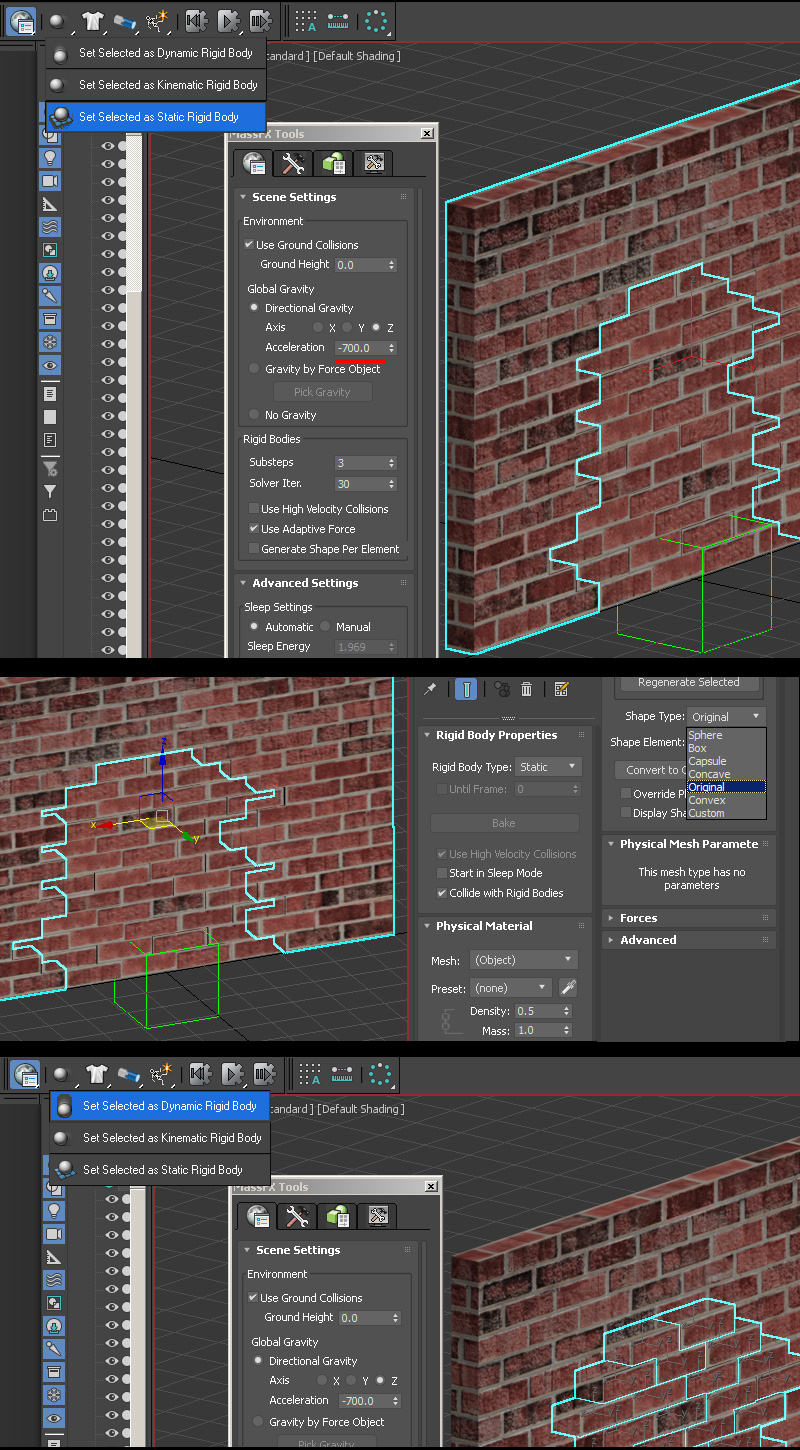This screenshot has height=1450, width=800.
Task: Click highlighted Set Selected as Static Rigid Body
Action: 156,117
